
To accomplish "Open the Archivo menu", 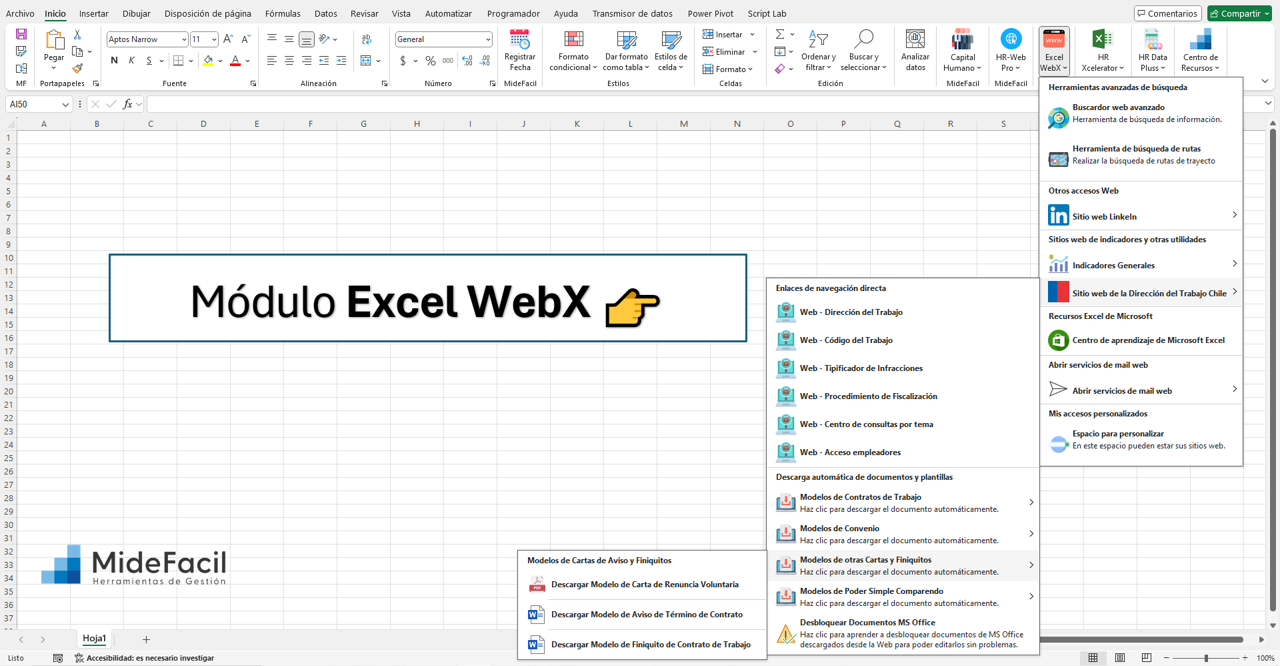I will [20, 13].
